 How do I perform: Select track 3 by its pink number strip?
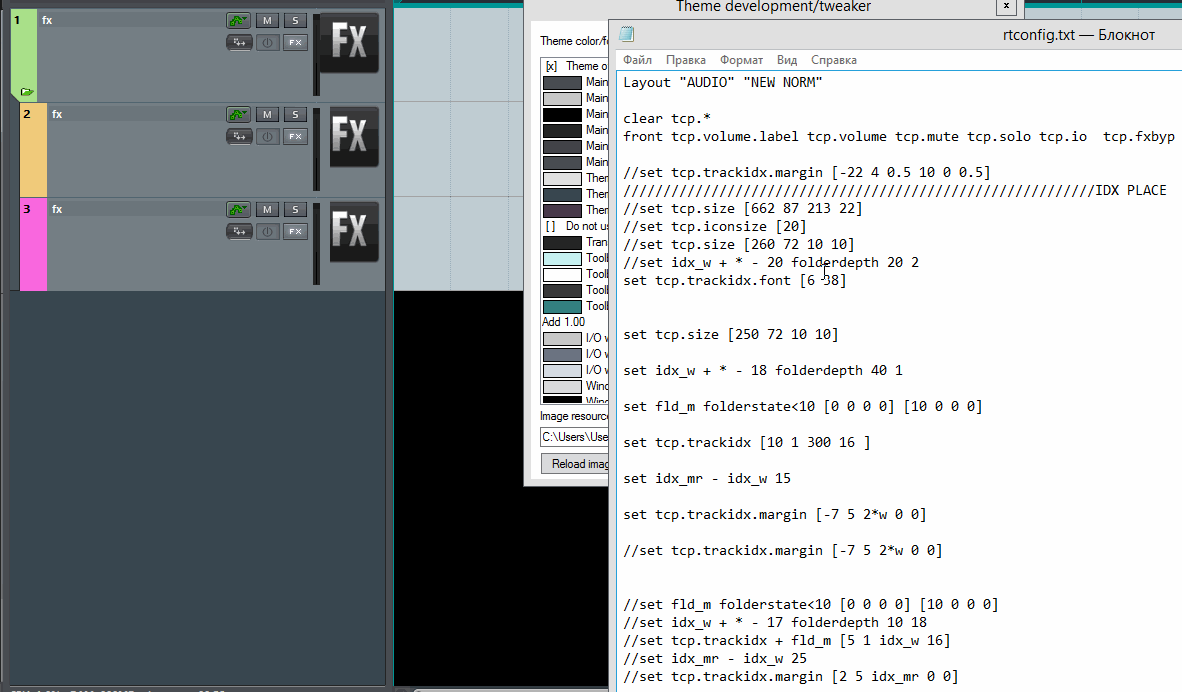click(x=33, y=246)
